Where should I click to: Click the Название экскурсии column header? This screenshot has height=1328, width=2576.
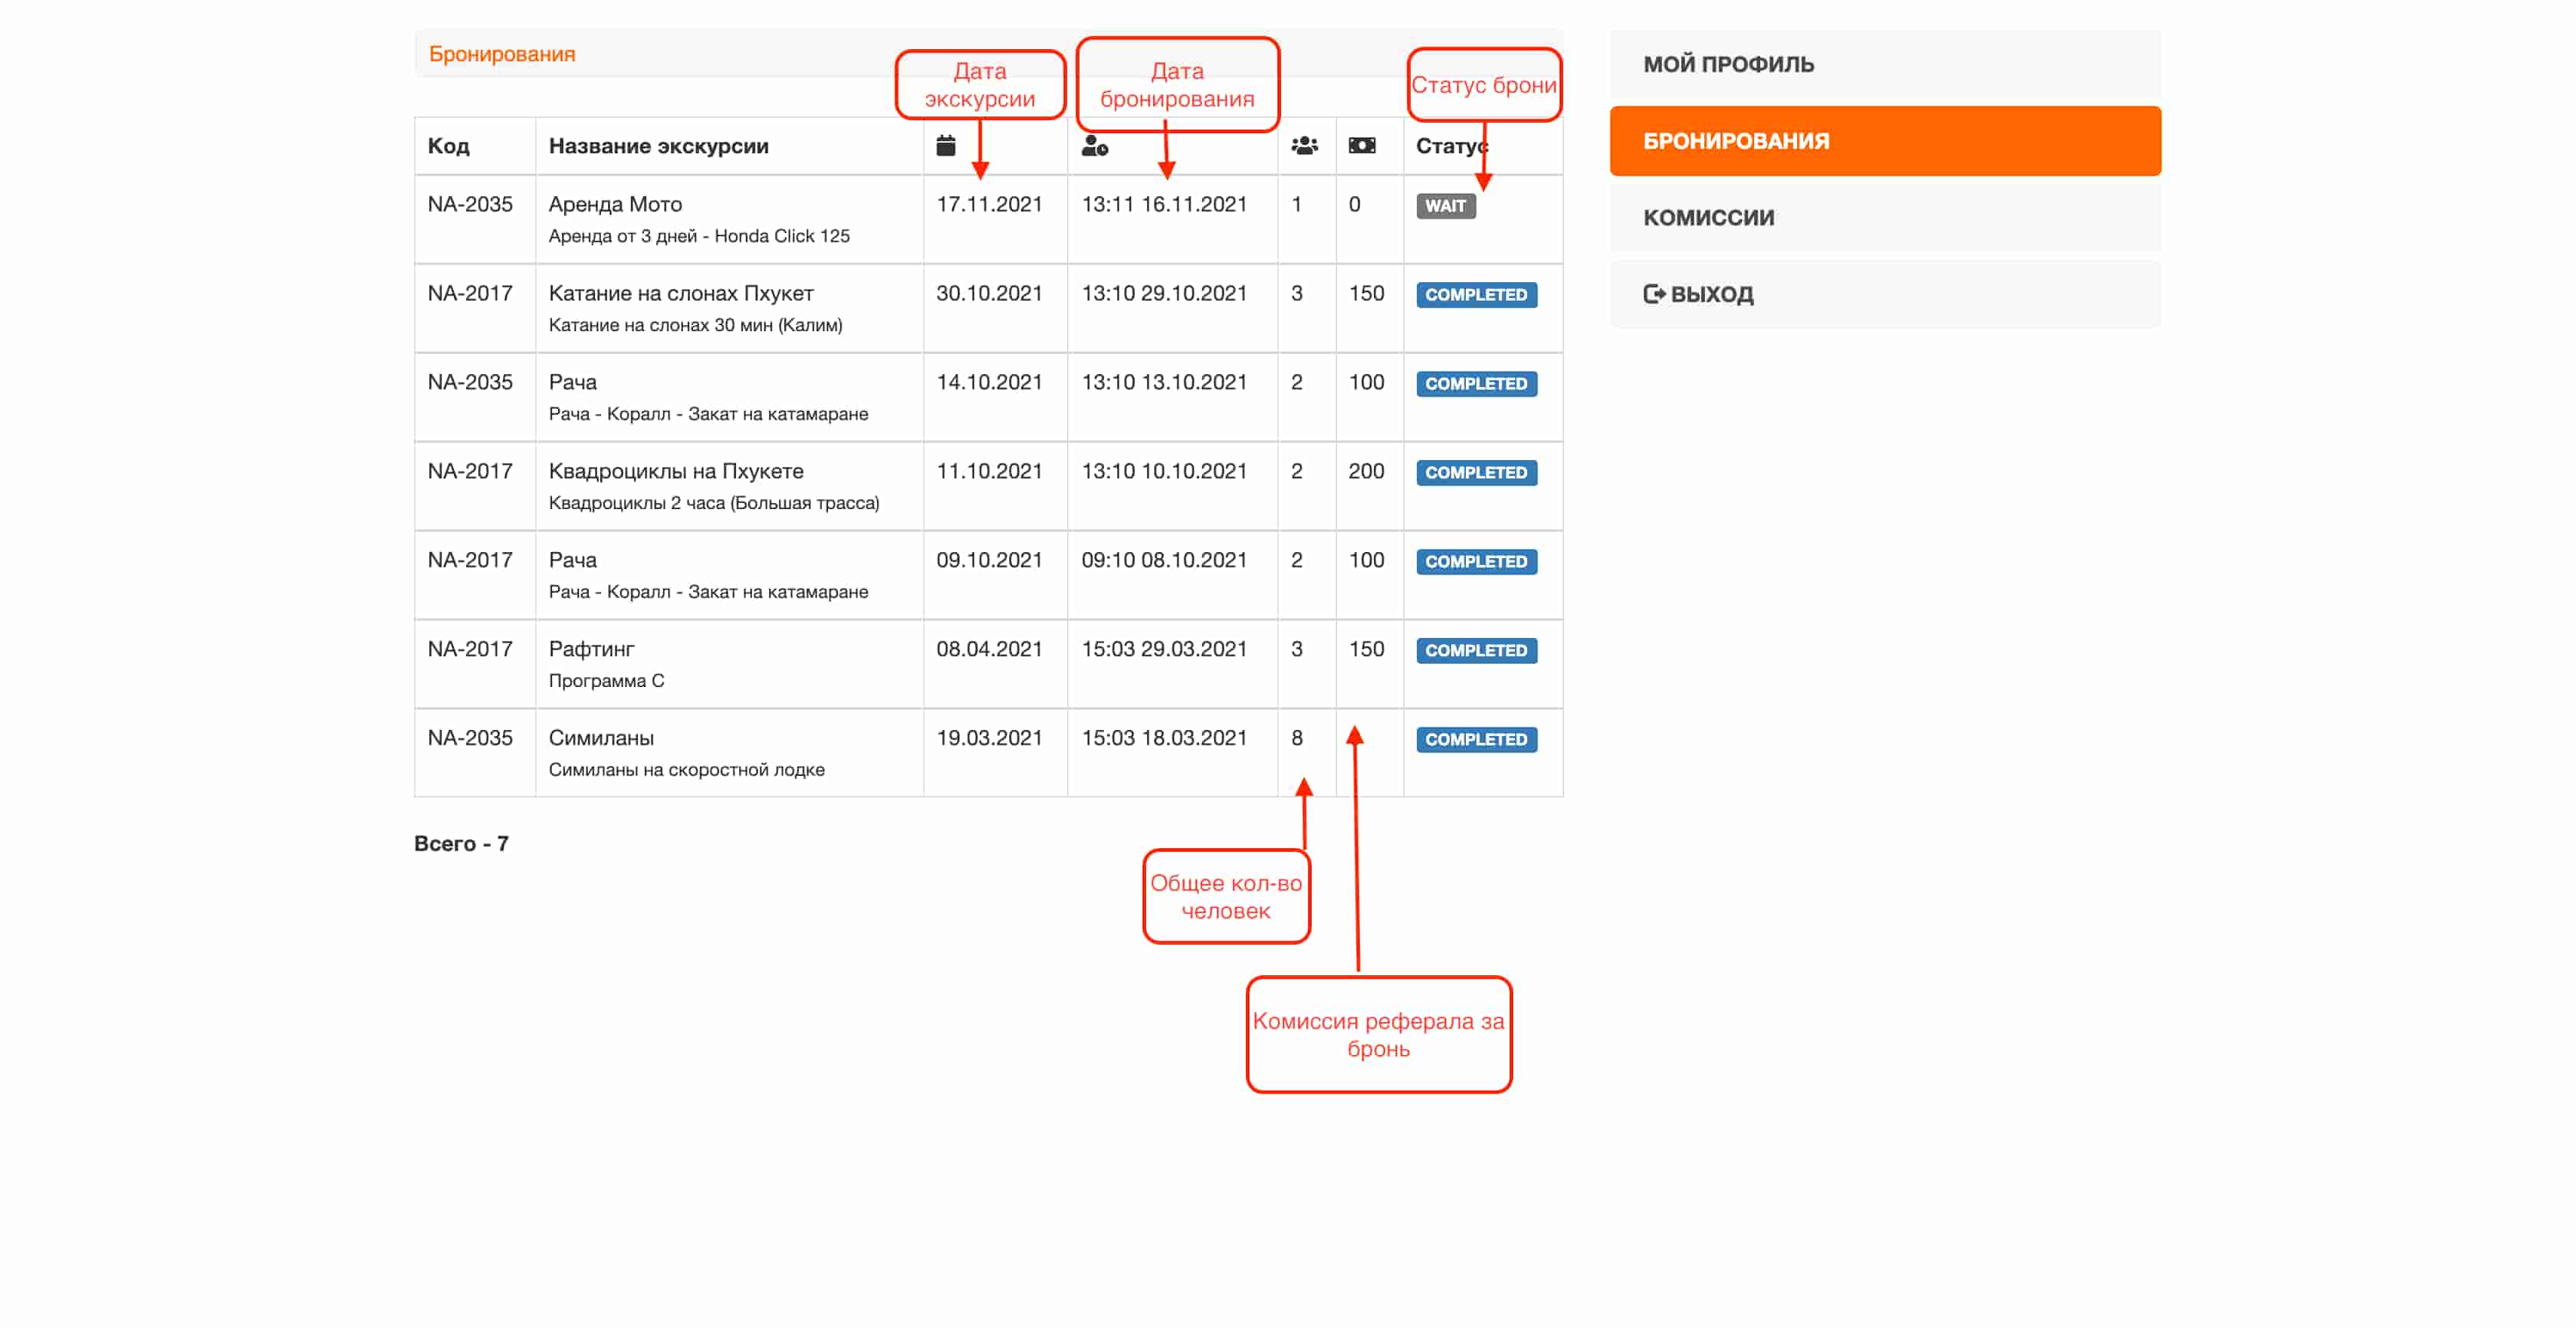(x=658, y=146)
